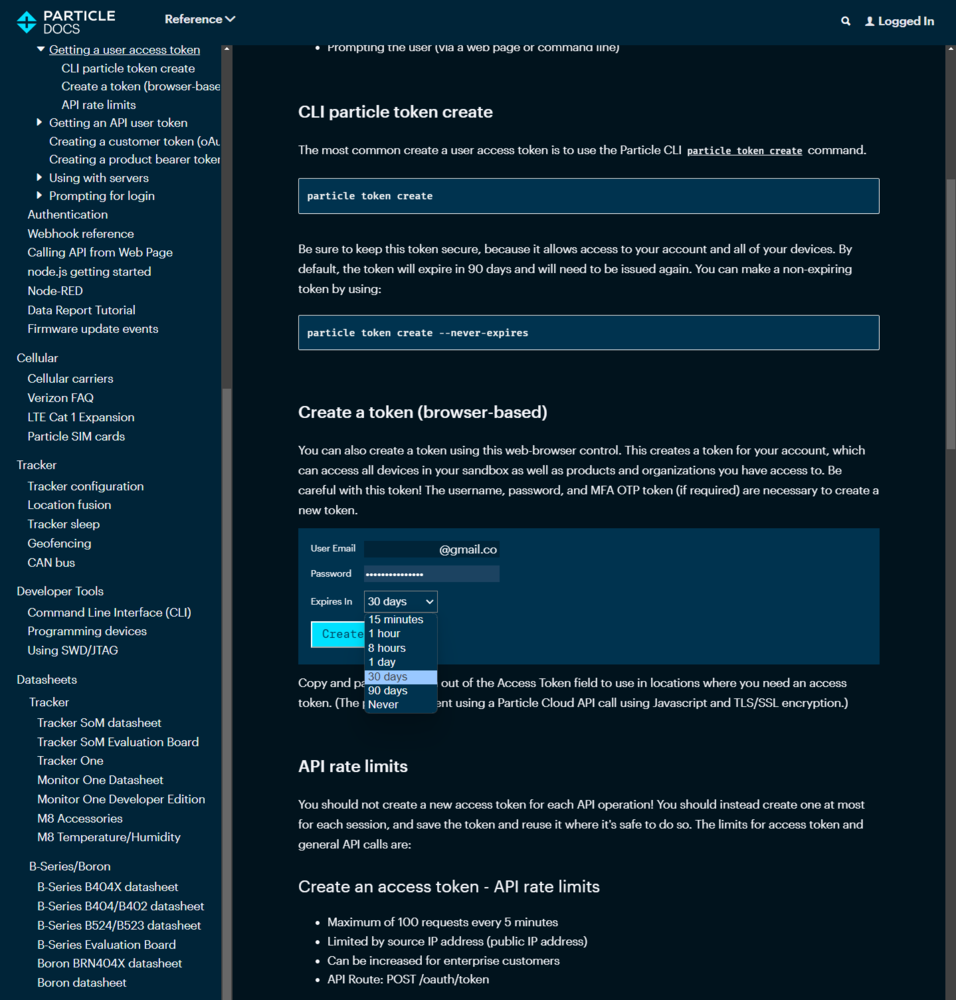This screenshot has height=1000, width=956.
Task: Open Tracker SoM datasheet
Action: coord(99,723)
